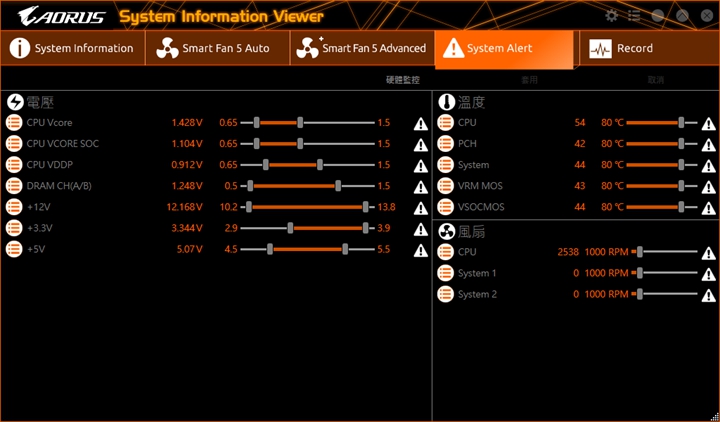The width and height of the screenshot is (720, 422).
Task: Open the System Information tab
Action: 73,48
